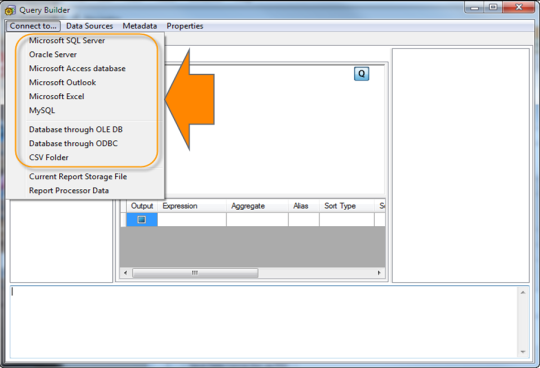Image resolution: width=540 pixels, height=368 pixels.
Task: Click the empty Alias cell in first row
Action: pyautogui.click(x=304, y=220)
